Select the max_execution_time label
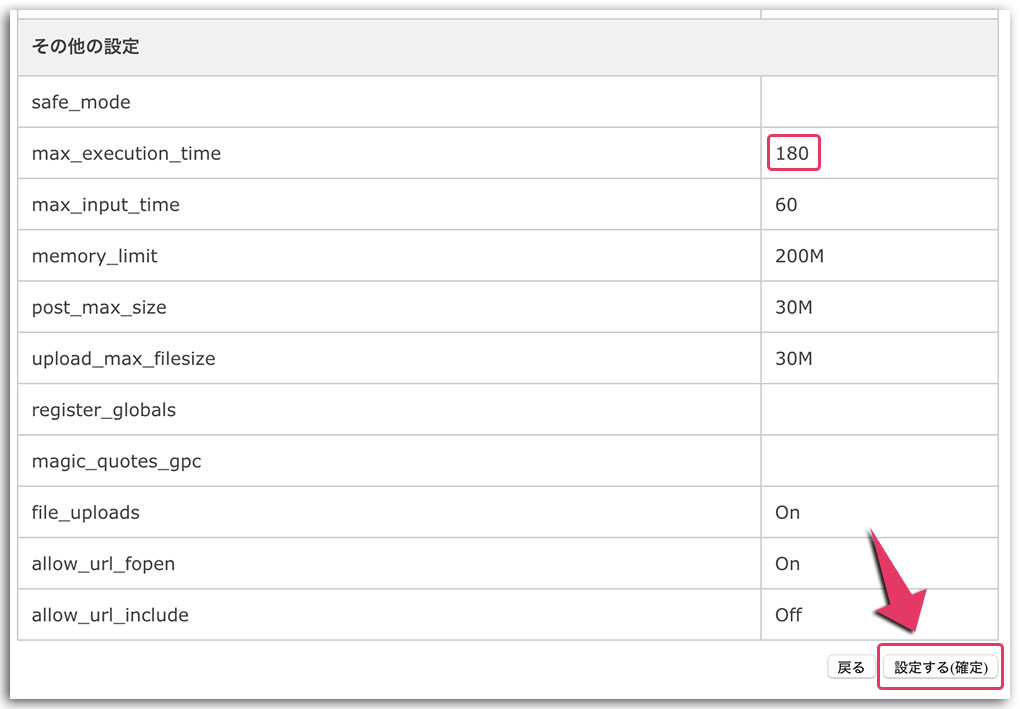 click(x=126, y=154)
